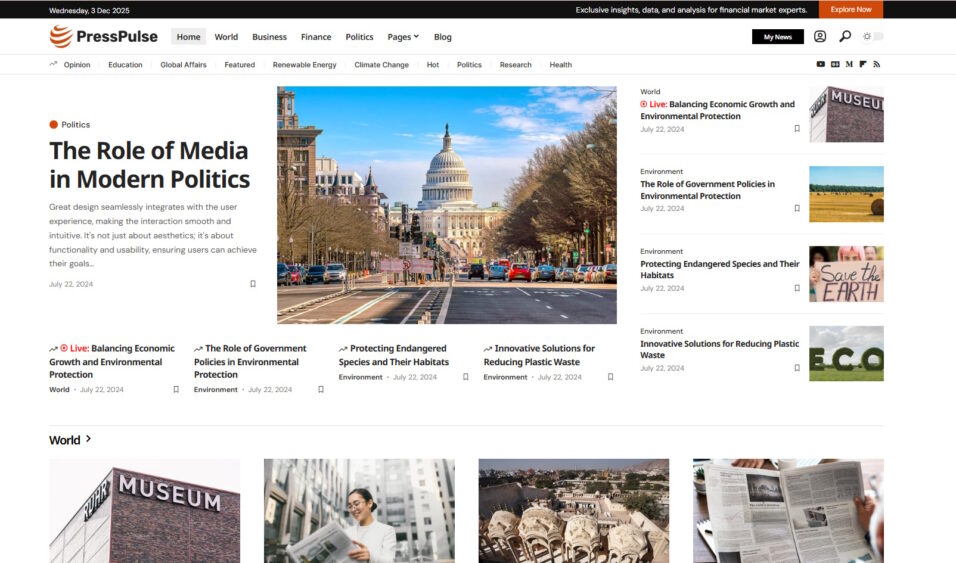Open the Capitol building featured image
The height and width of the screenshot is (563, 956).
(x=446, y=205)
